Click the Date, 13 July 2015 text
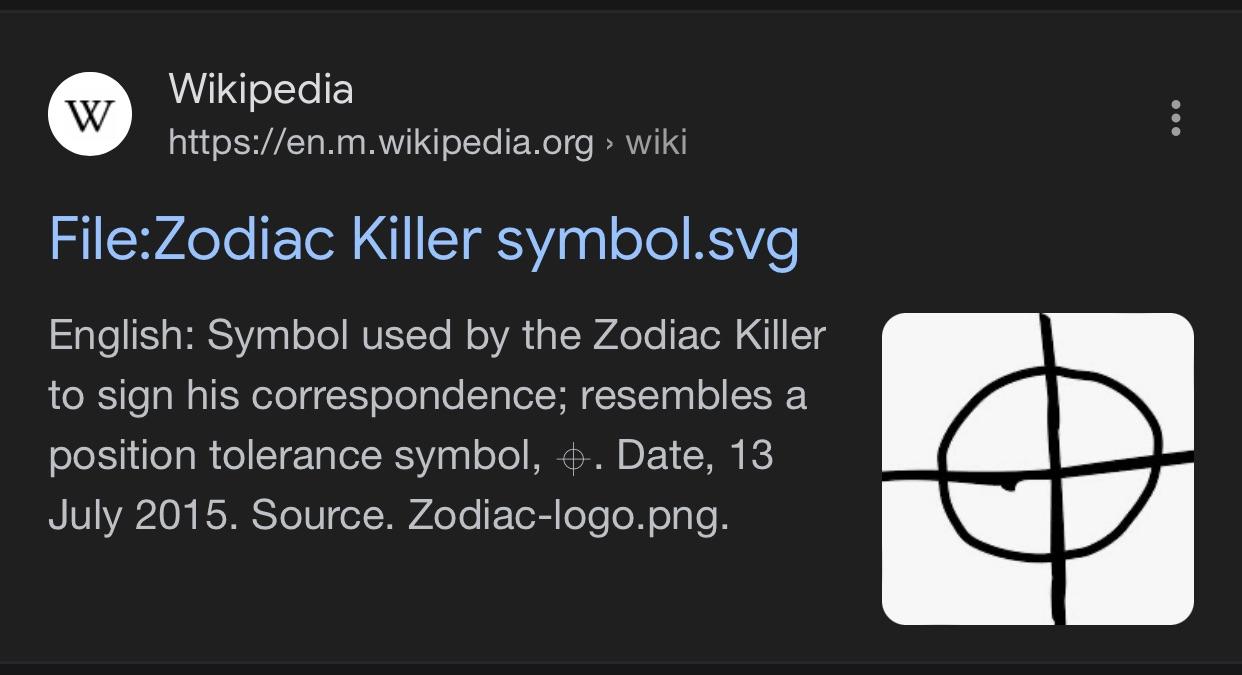 pos(411,485)
